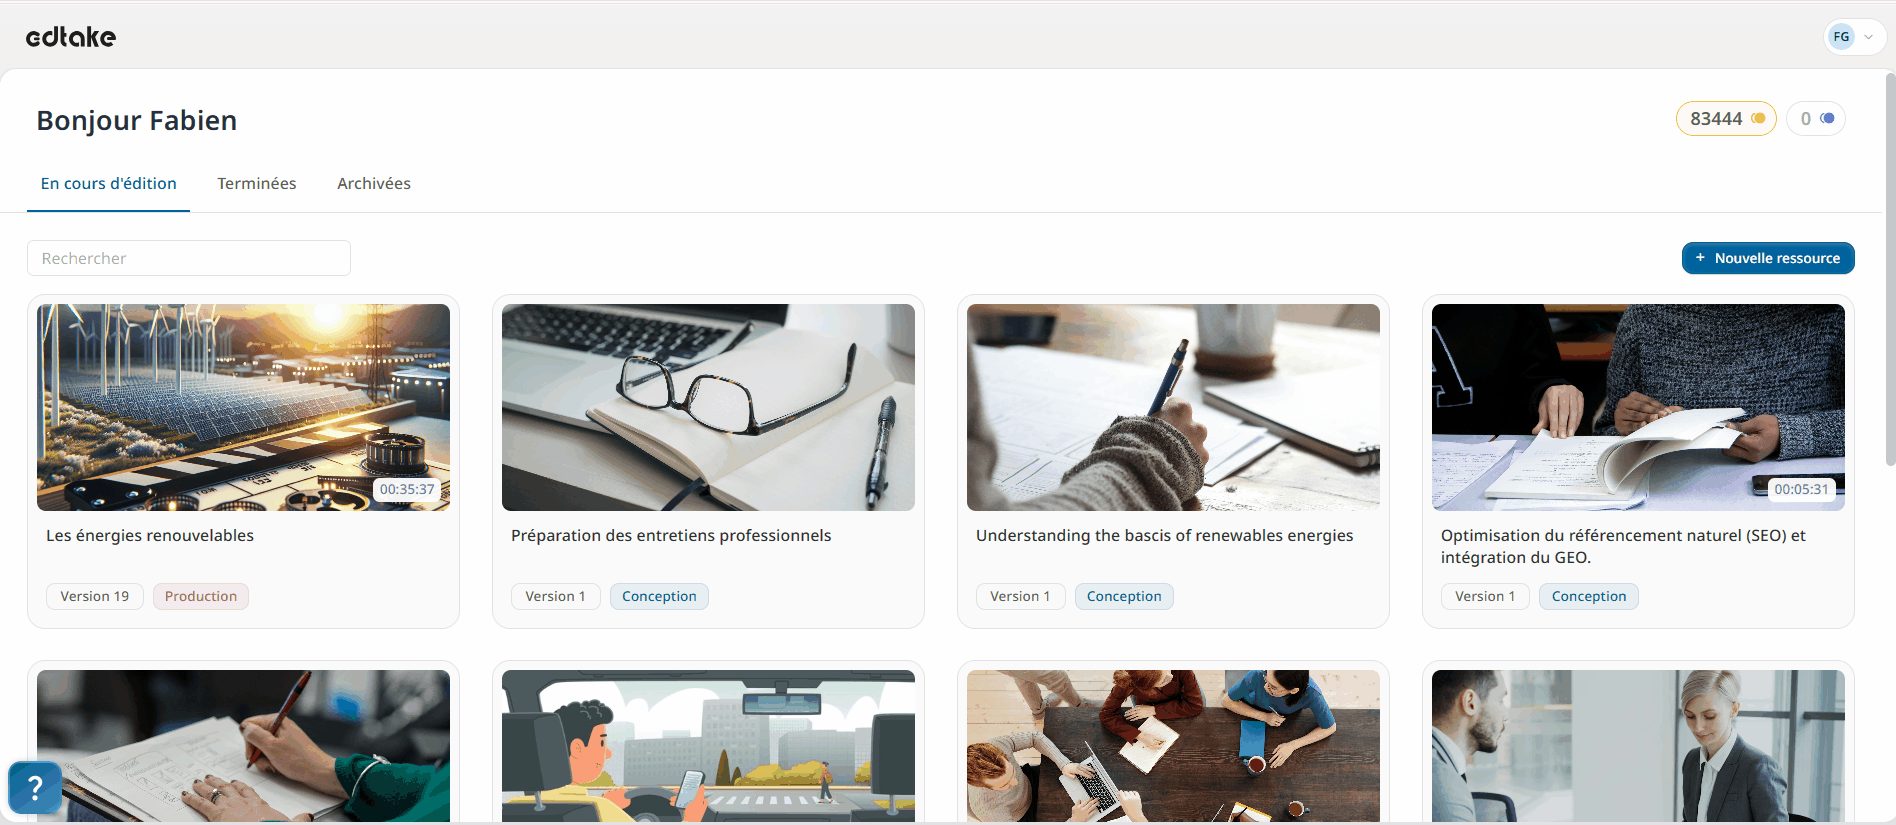This screenshot has height=825, width=1896.
Task: Click the page vertical scrollbar
Action: tap(1889, 270)
